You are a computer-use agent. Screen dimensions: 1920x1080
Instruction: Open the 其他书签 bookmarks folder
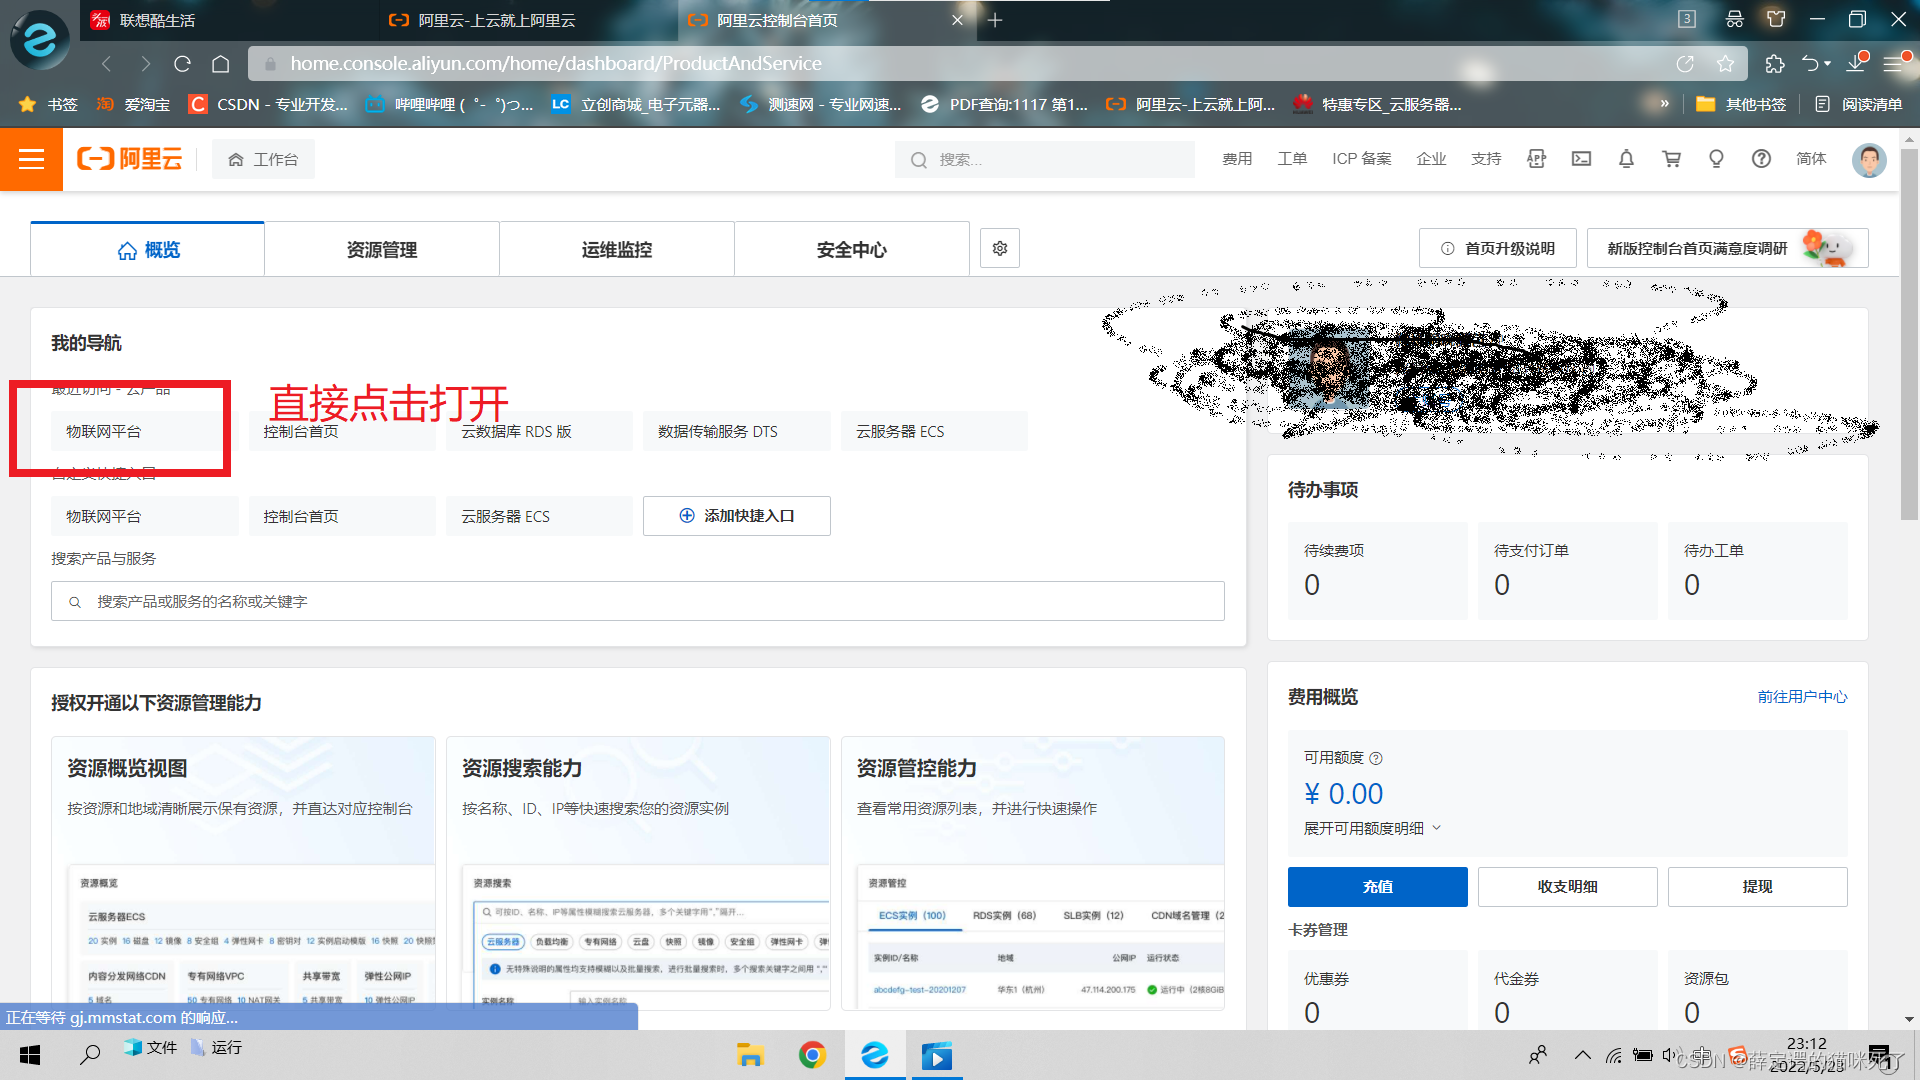pos(1741,104)
